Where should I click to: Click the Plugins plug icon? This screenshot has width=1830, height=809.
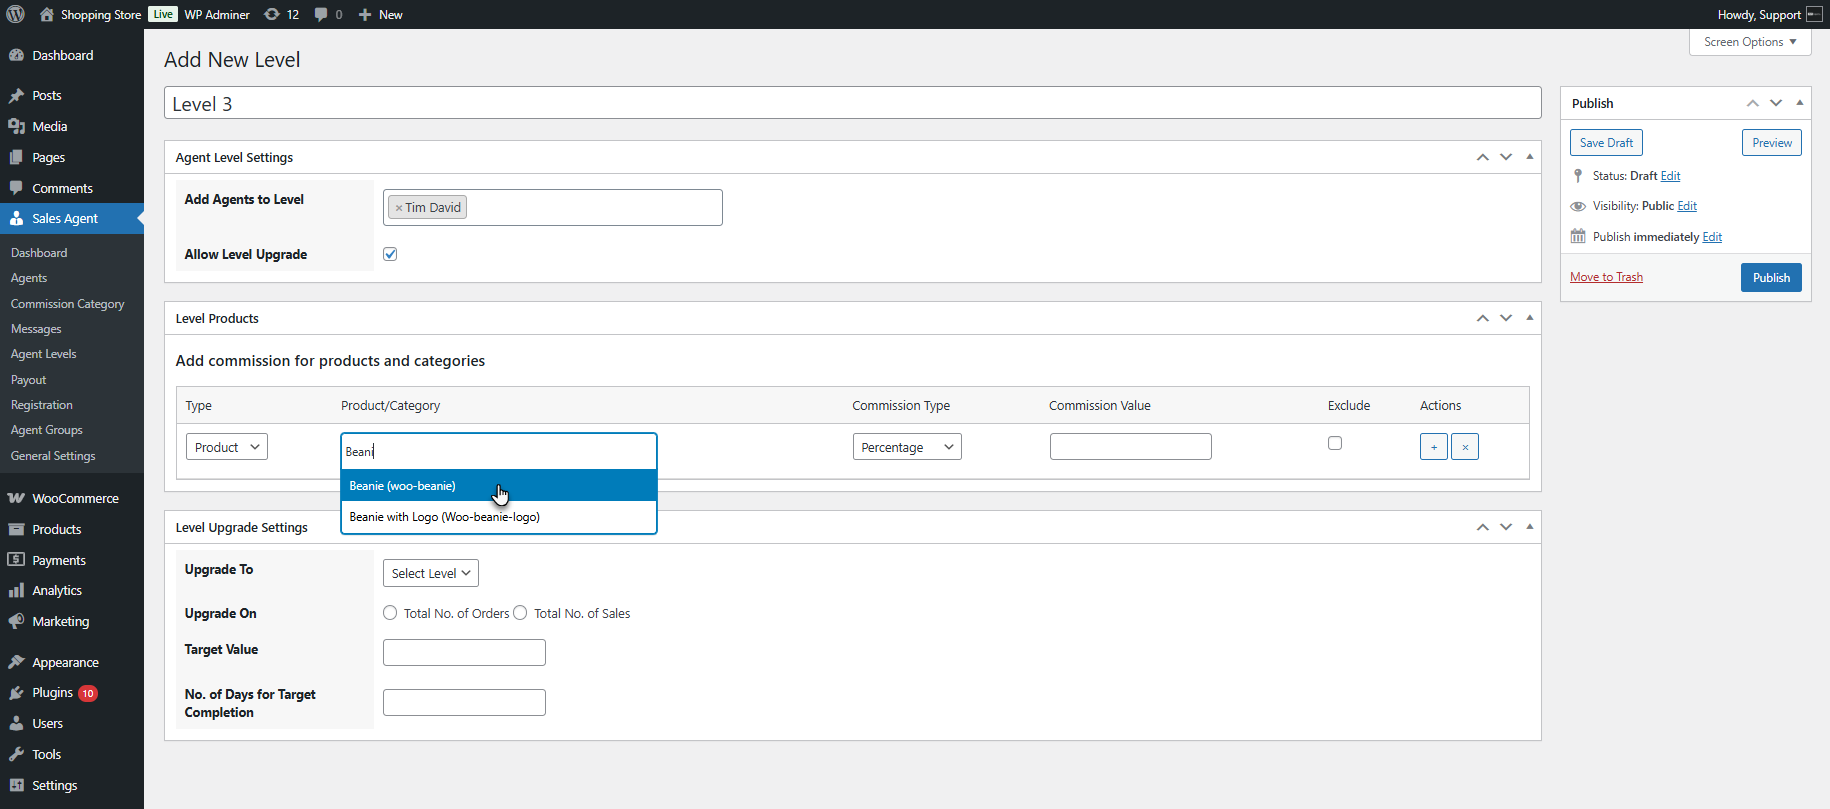pyautogui.click(x=16, y=693)
